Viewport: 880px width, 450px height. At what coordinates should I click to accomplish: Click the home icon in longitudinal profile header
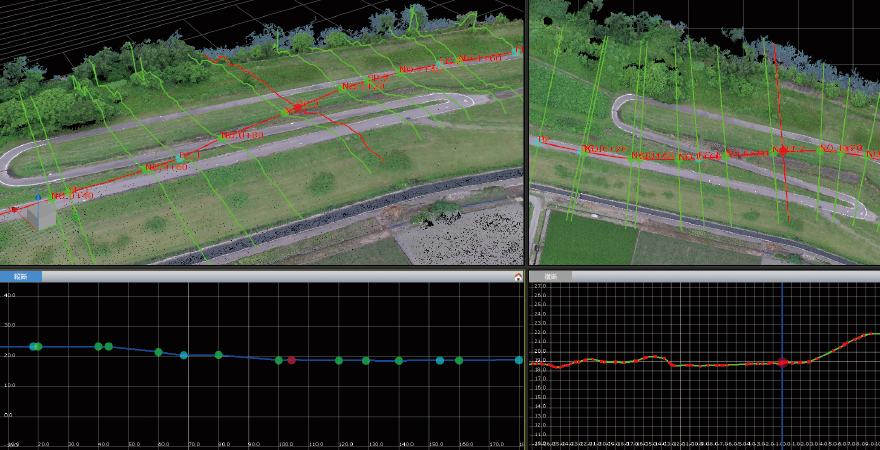pyautogui.click(x=518, y=276)
